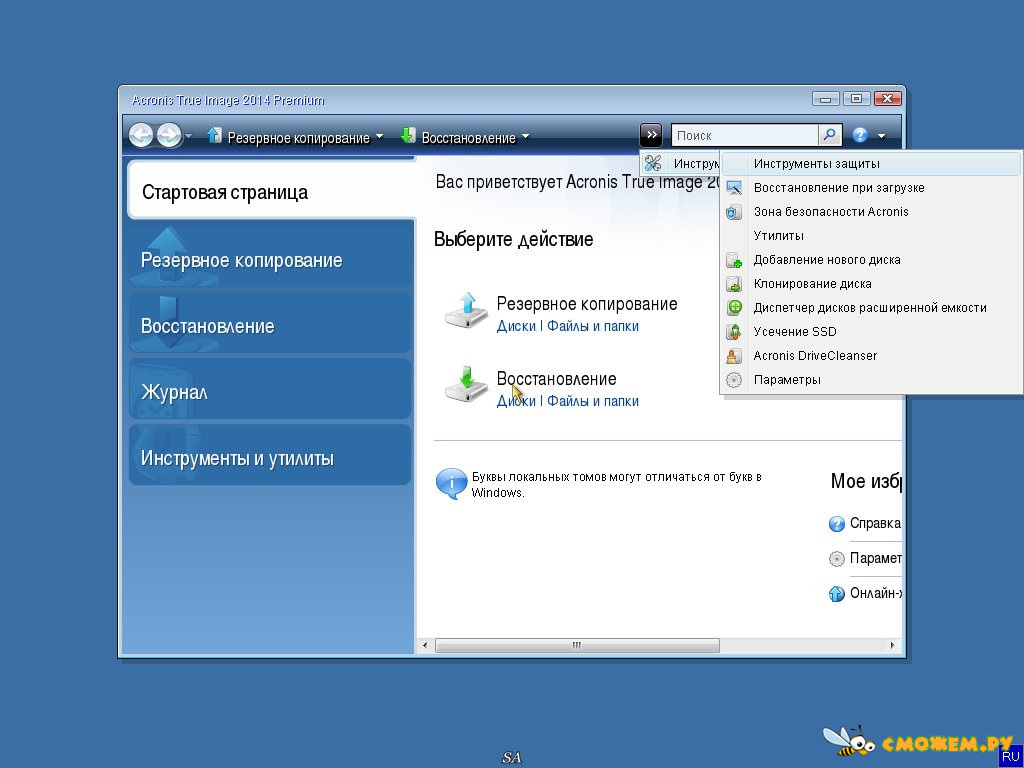This screenshot has width=1024, height=768.
Task: Click the horizontal scrollbar thumb
Action: click(577, 645)
